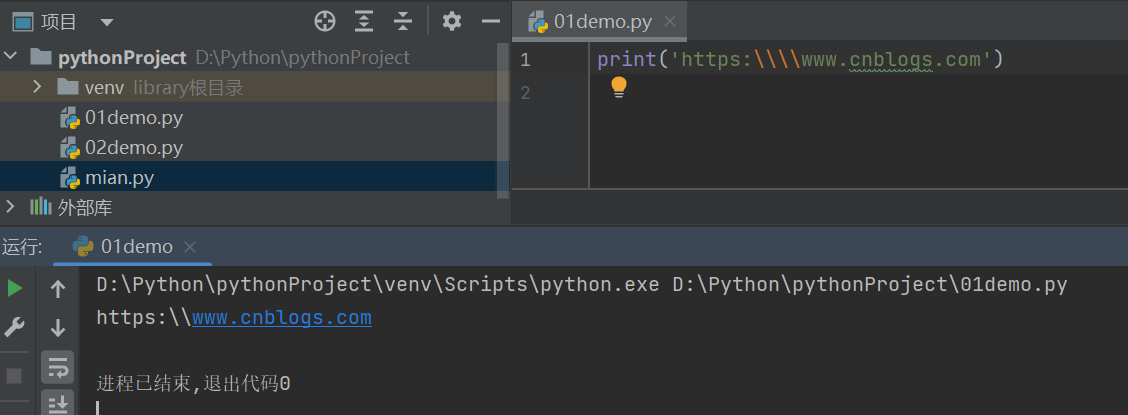Open the 项目 view dropdown
This screenshot has width=1128, height=415.
(107, 21)
